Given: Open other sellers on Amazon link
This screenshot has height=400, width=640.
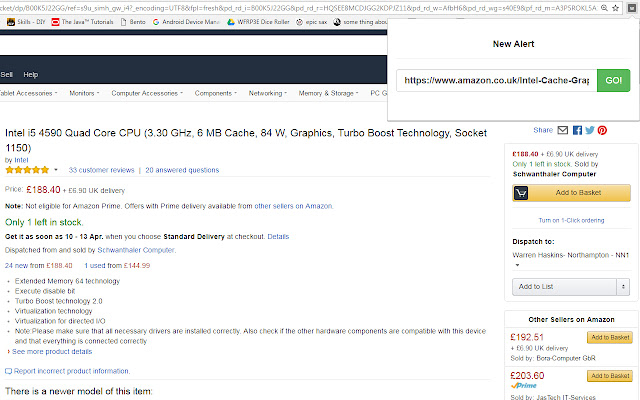Looking at the screenshot, I should 293,206.
